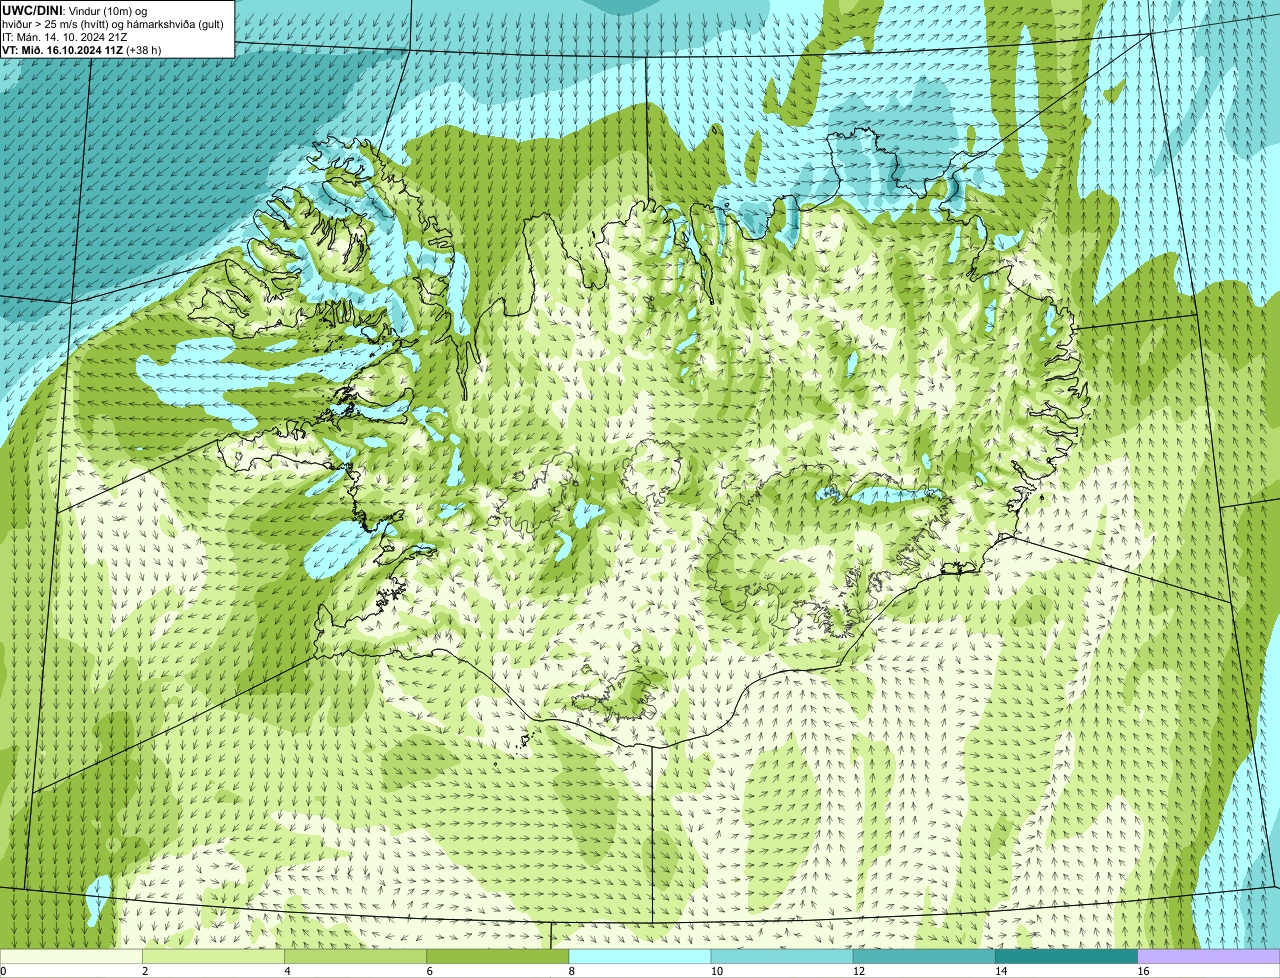Viewport: 1280px width, 978px height.
Task: Click the legend scale label '10'
Action: pos(717,971)
